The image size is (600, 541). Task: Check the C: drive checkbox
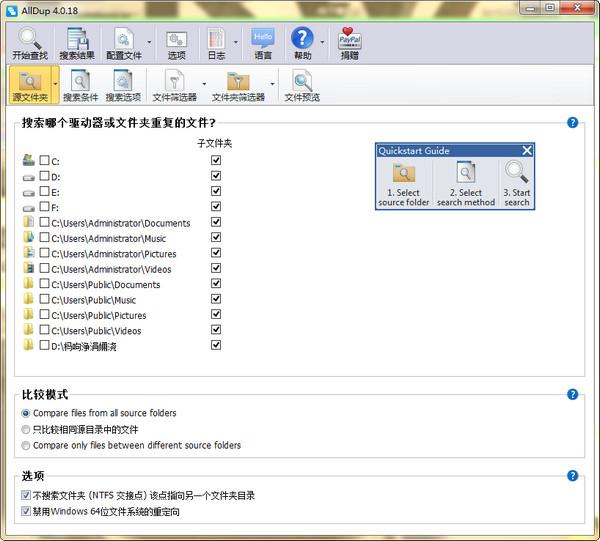pos(44,160)
